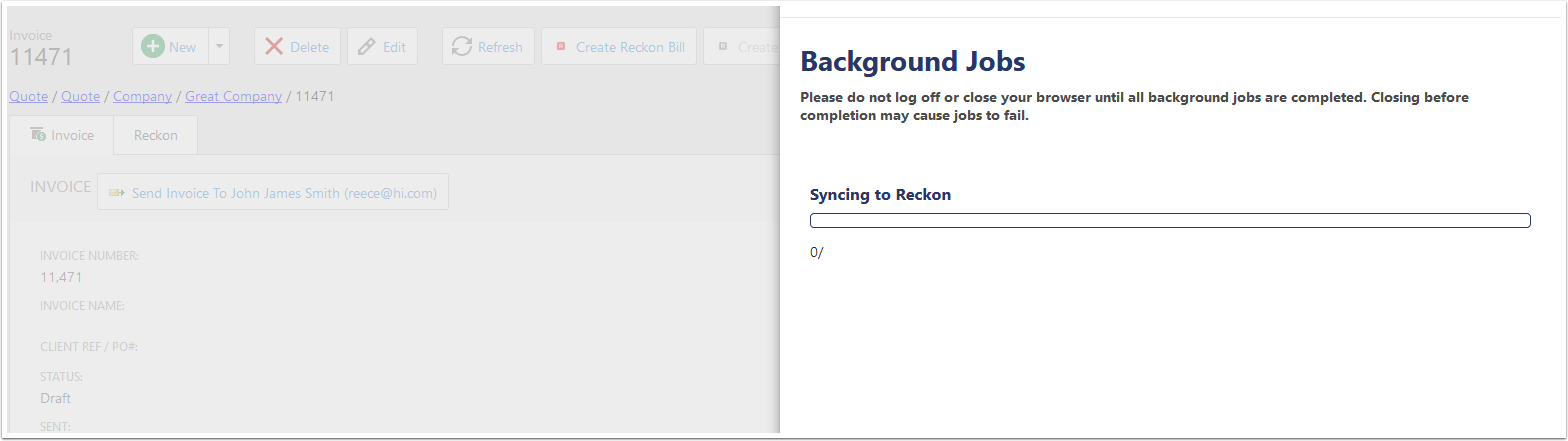
Task: Click the red Reckon icon on Create Reckon Bill
Action: pyautogui.click(x=561, y=47)
